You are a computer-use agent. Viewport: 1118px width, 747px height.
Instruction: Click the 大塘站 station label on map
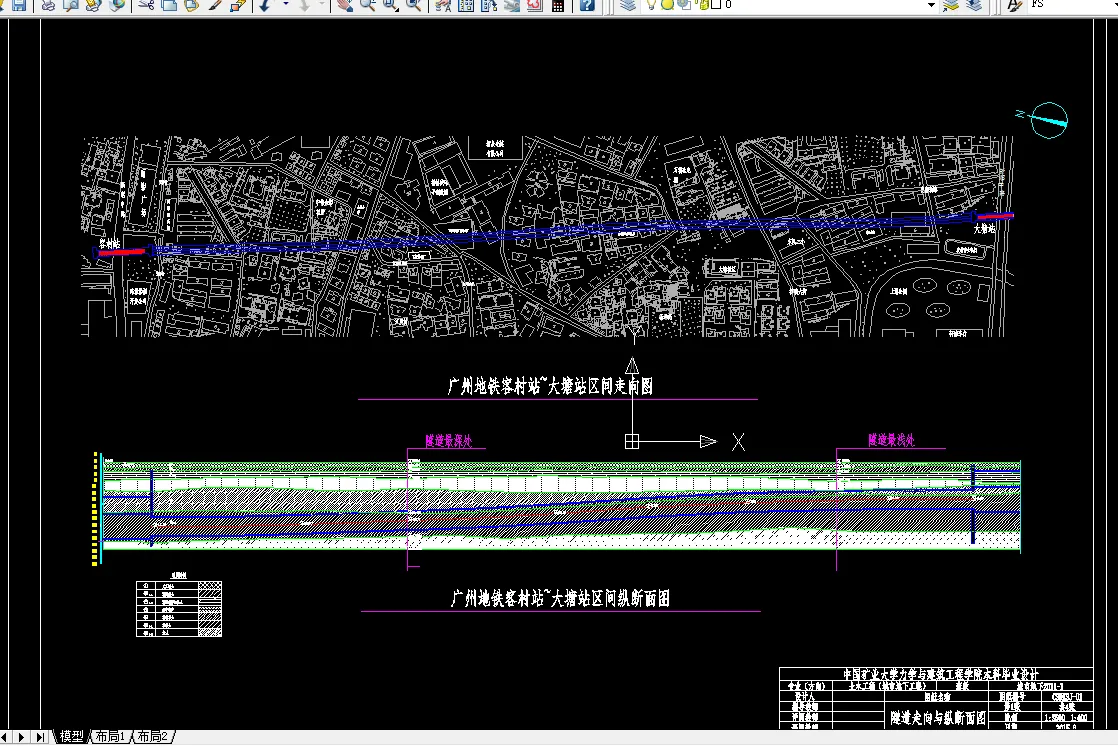[x=984, y=229]
